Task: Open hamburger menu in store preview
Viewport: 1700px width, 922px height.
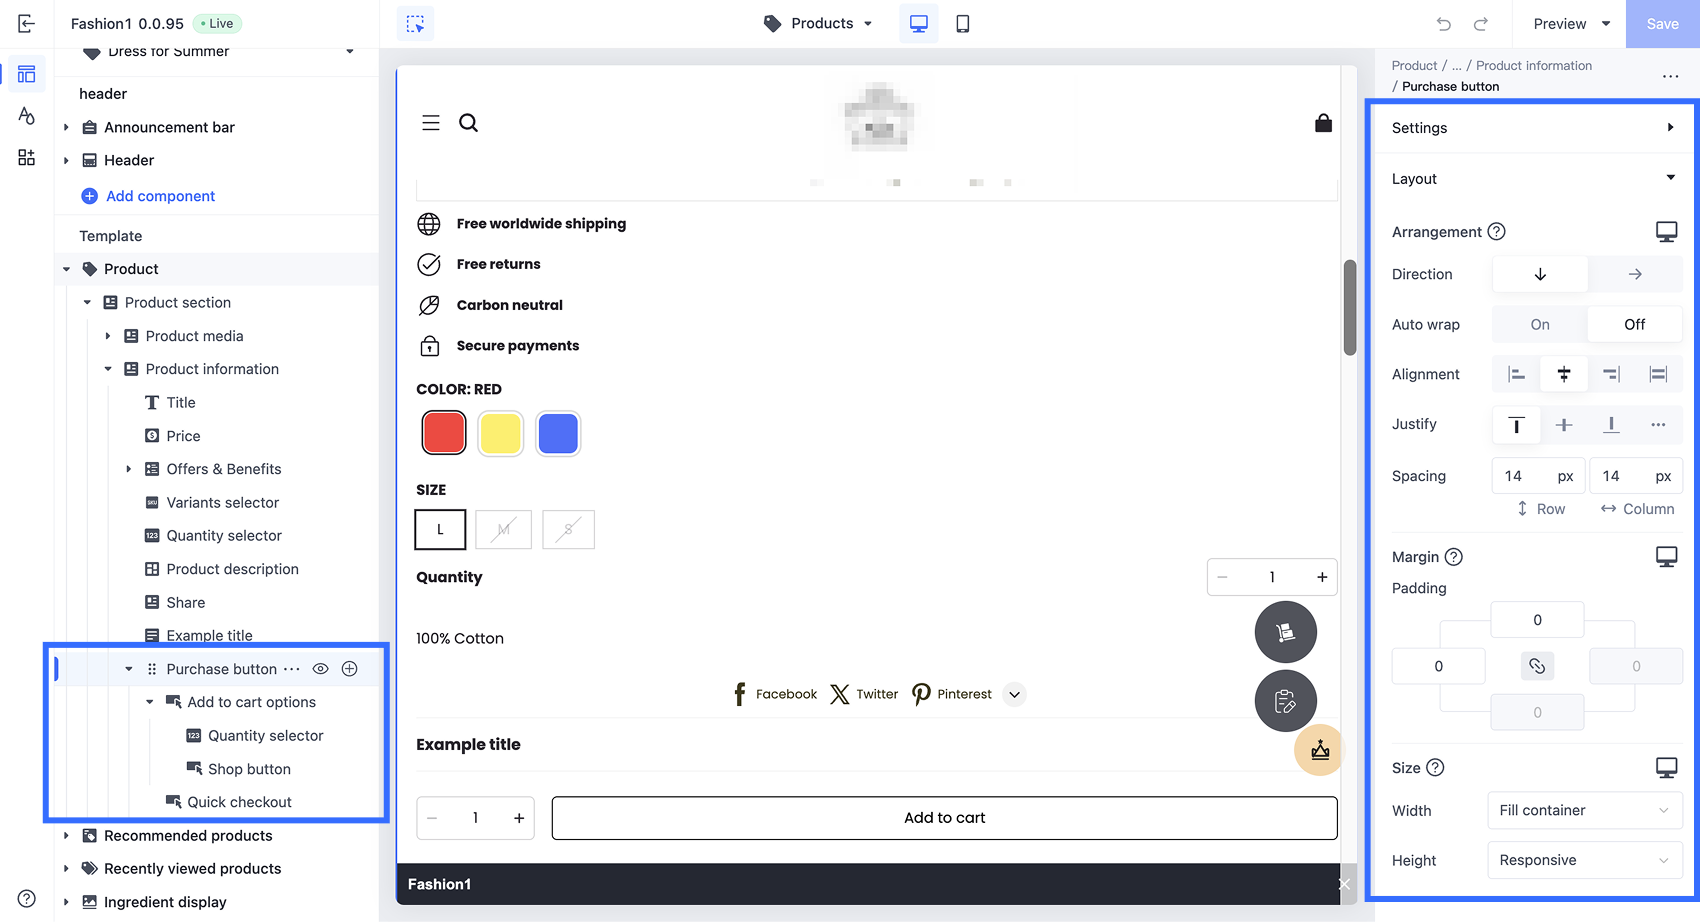Action: pos(431,123)
